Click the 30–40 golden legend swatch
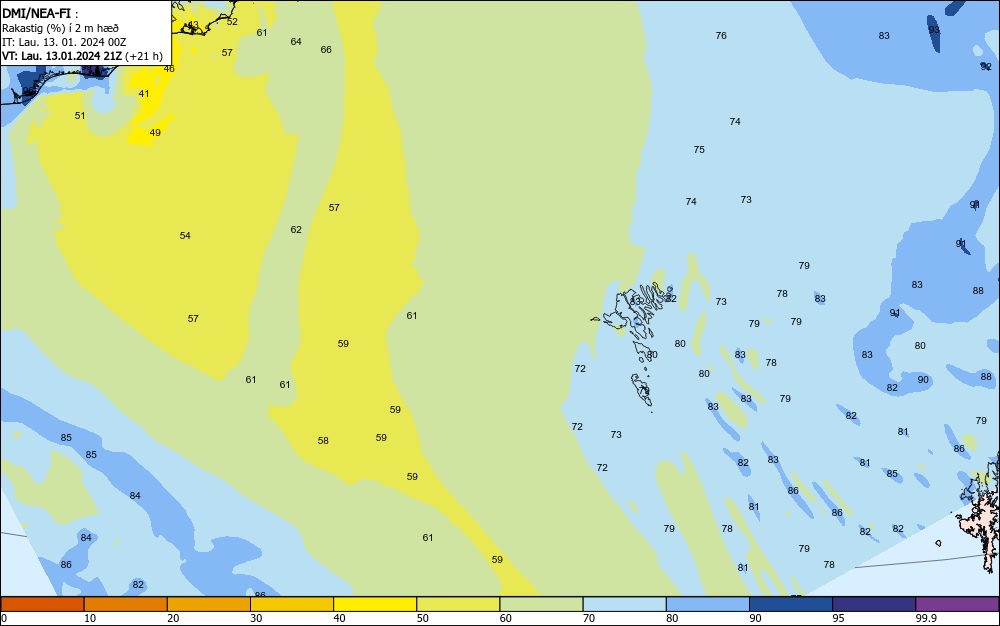The image size is (1000, 626). click(292, 604)
